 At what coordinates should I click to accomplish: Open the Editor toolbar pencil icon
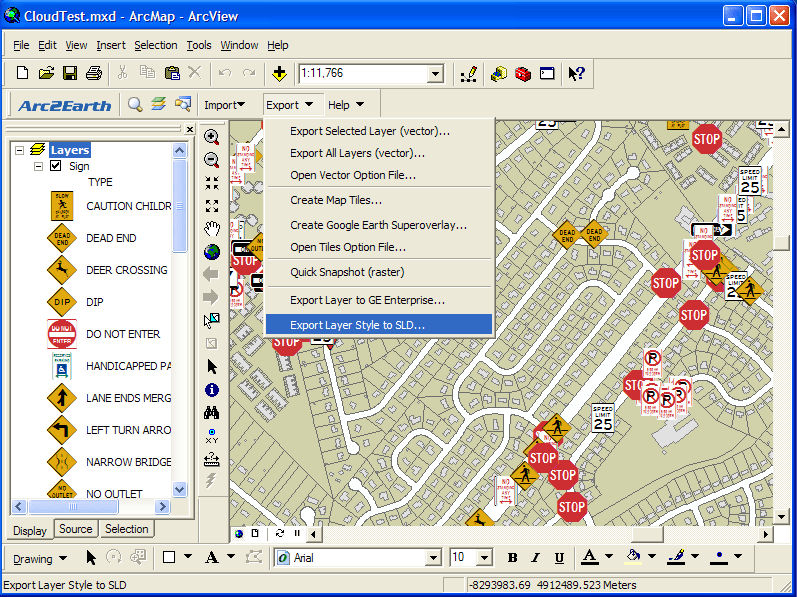469,74
